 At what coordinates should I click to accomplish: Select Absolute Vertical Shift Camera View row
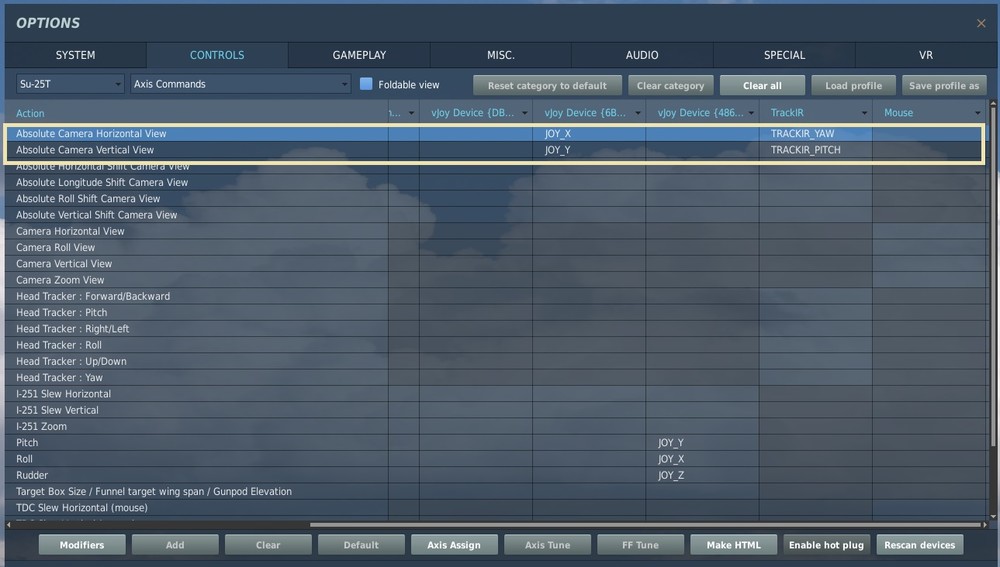(494, 215)
